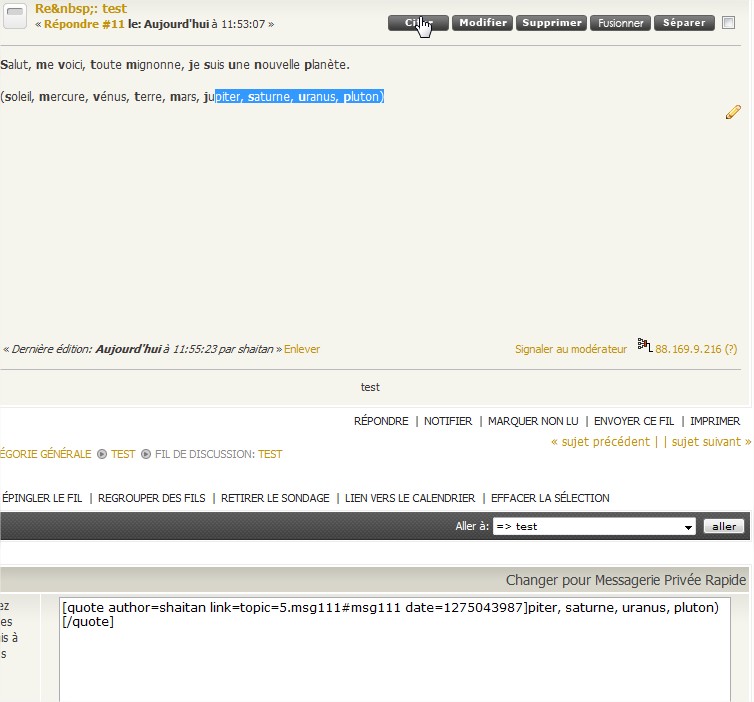
Task: Click the Fusionner button
Action: [x=620, y=23]
